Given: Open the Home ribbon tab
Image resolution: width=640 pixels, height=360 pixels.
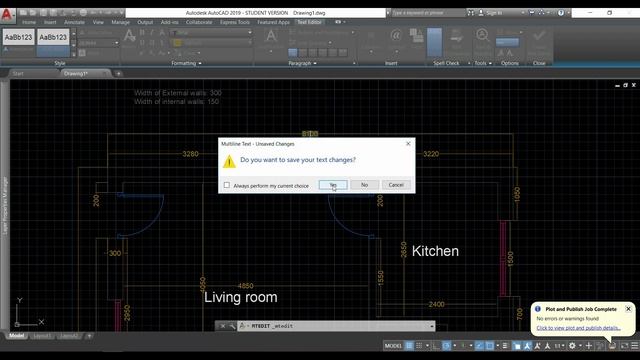Looking at the screenshot, I should pos(29,22).
